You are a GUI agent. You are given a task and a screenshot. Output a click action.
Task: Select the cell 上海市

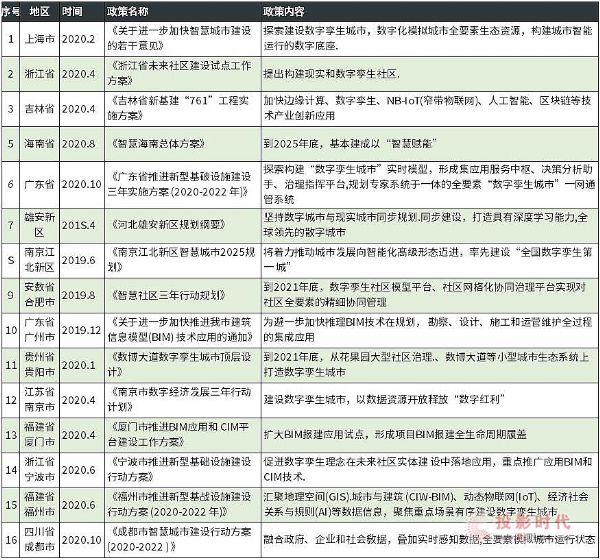click(39, 39)
